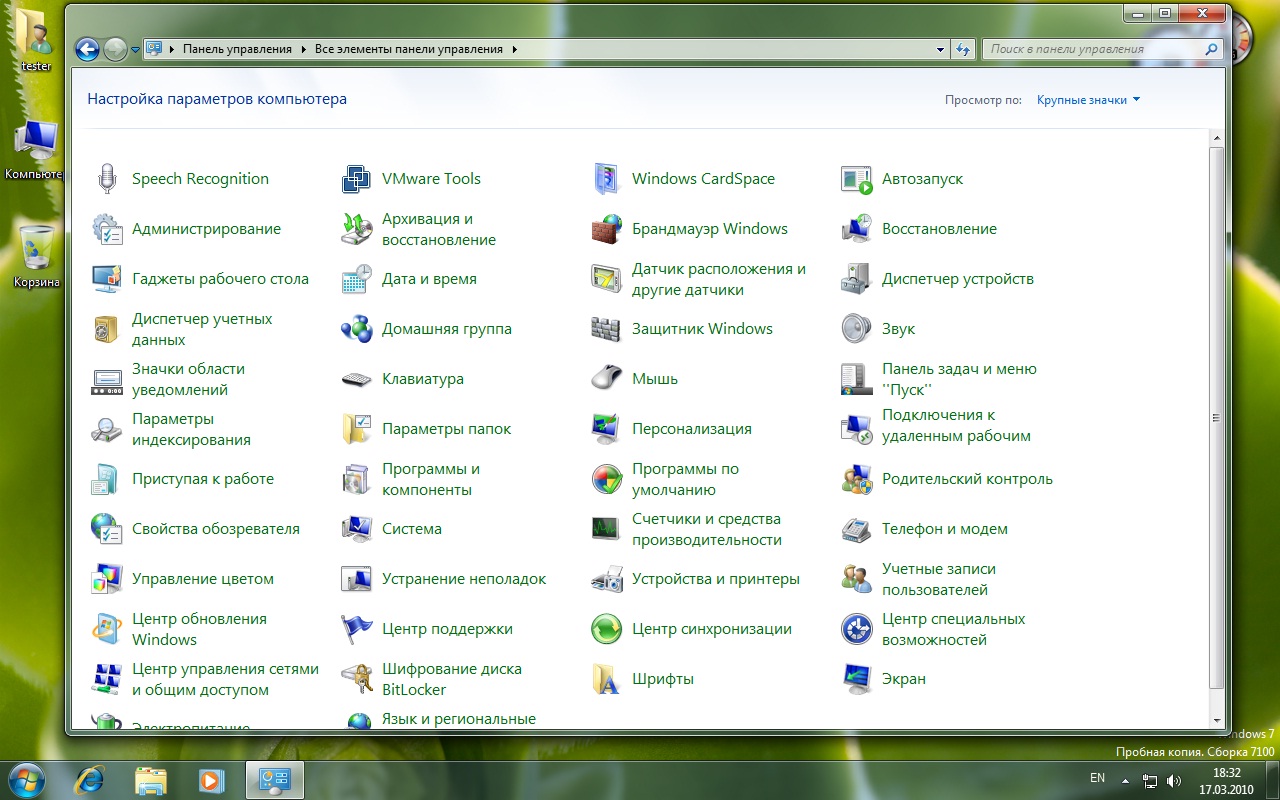The image size is (1280, 800).
Task: Click the vertical scrollbar down arrow
Action: 1217,720
